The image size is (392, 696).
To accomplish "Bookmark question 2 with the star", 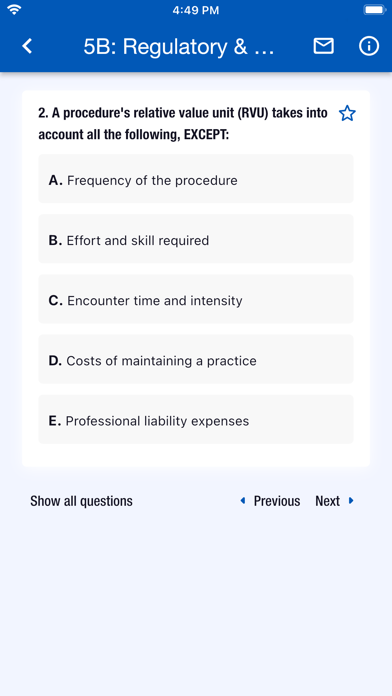I will (347, 114).
